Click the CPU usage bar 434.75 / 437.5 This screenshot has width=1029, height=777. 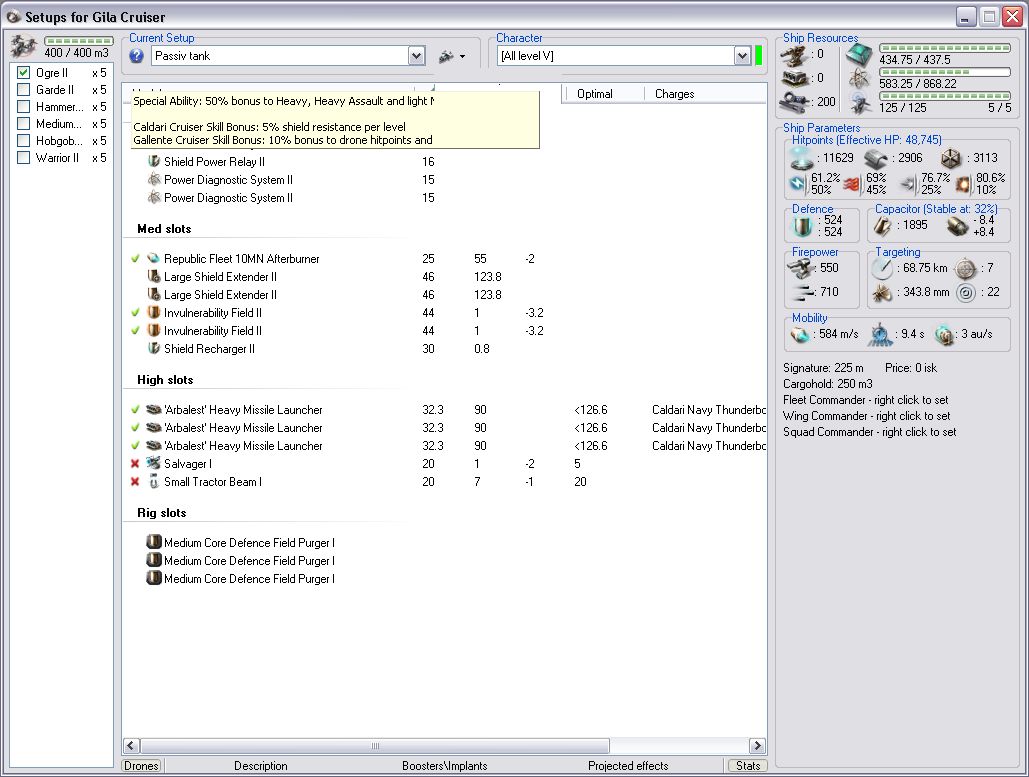tap(944, 49)
